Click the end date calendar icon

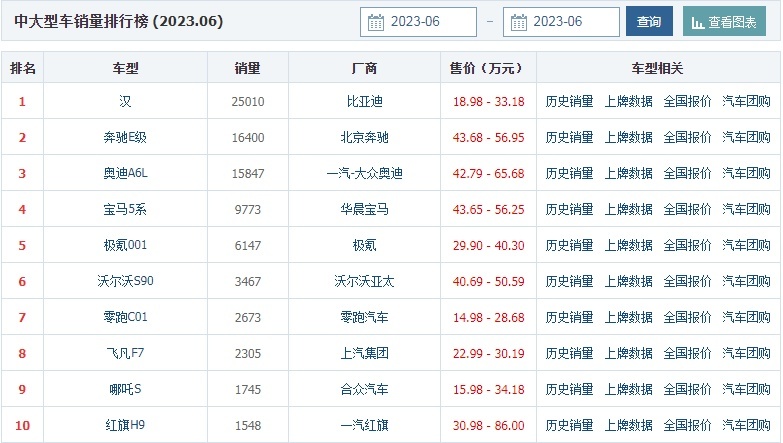point(518,22)
